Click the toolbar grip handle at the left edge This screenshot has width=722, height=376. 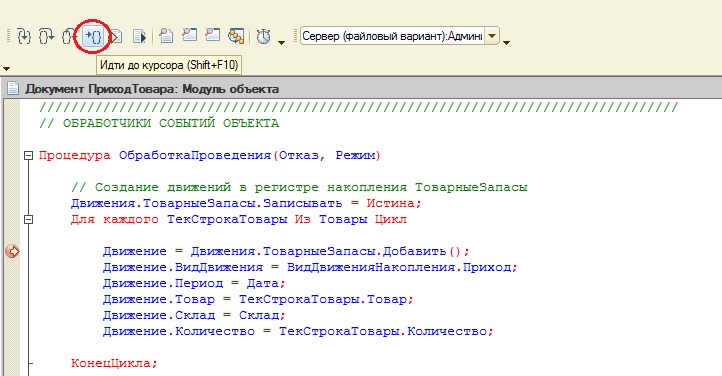(9, 36)
